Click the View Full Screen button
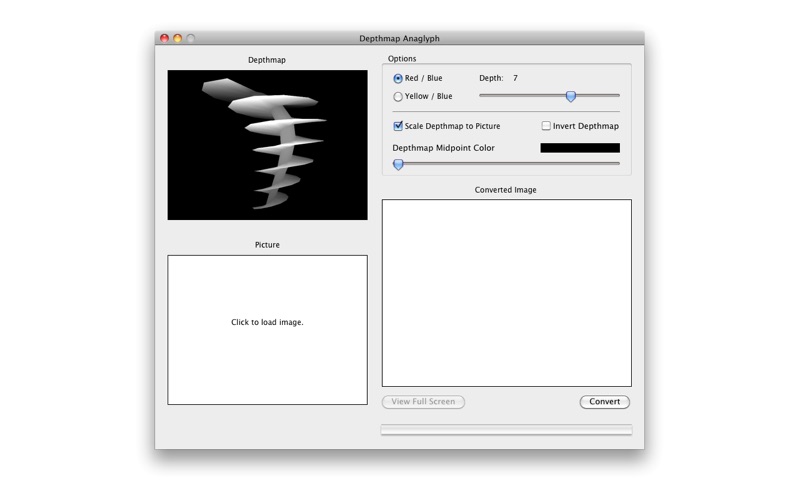 point(423,402)
